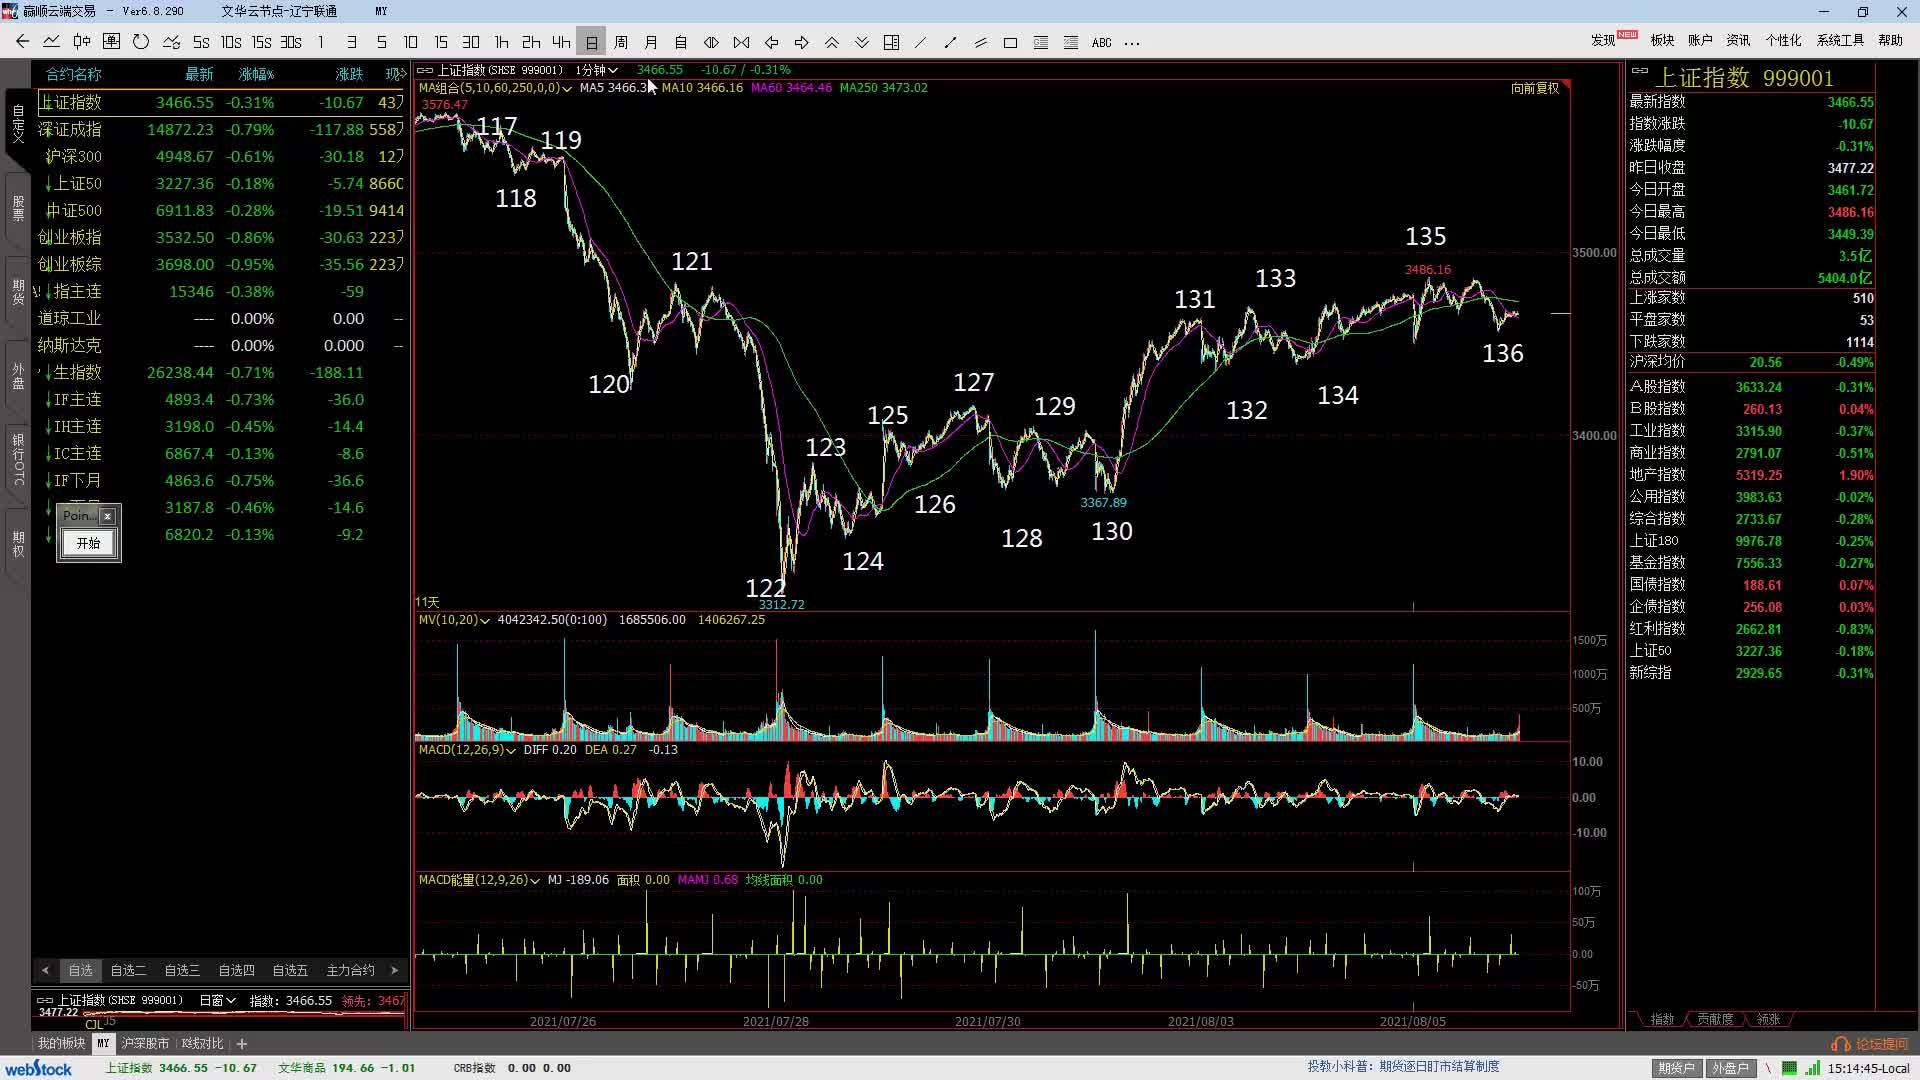Switch to the 自选二 tab
Image resolution: width=1920 pixels, height=1080 pixels.
[x=128, y=970]
